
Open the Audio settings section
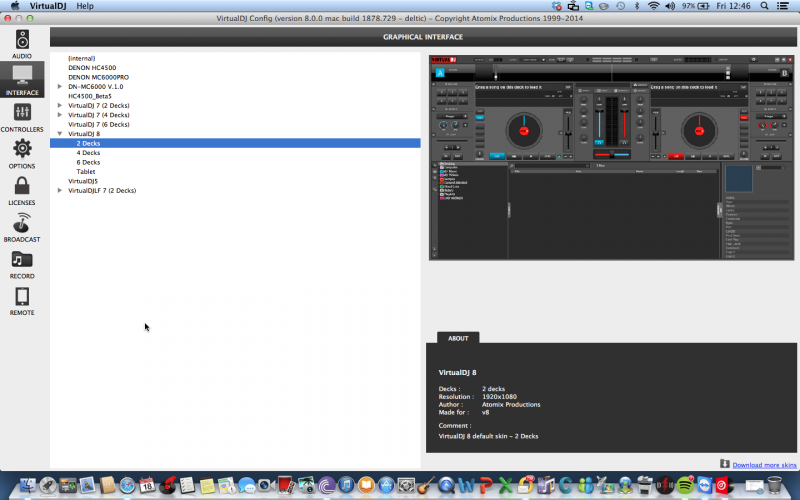[x=22, y=44]
